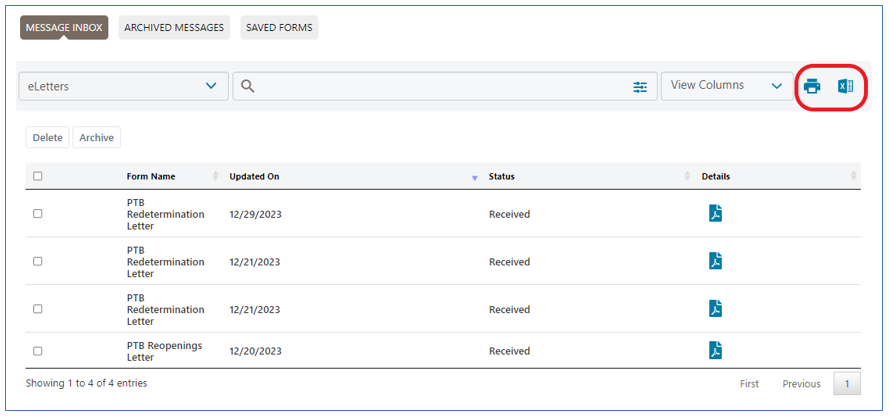Viewport: 890px width, 417px height.
Task: Export the list using the Excel icon
Action: [x=845, y=86]
